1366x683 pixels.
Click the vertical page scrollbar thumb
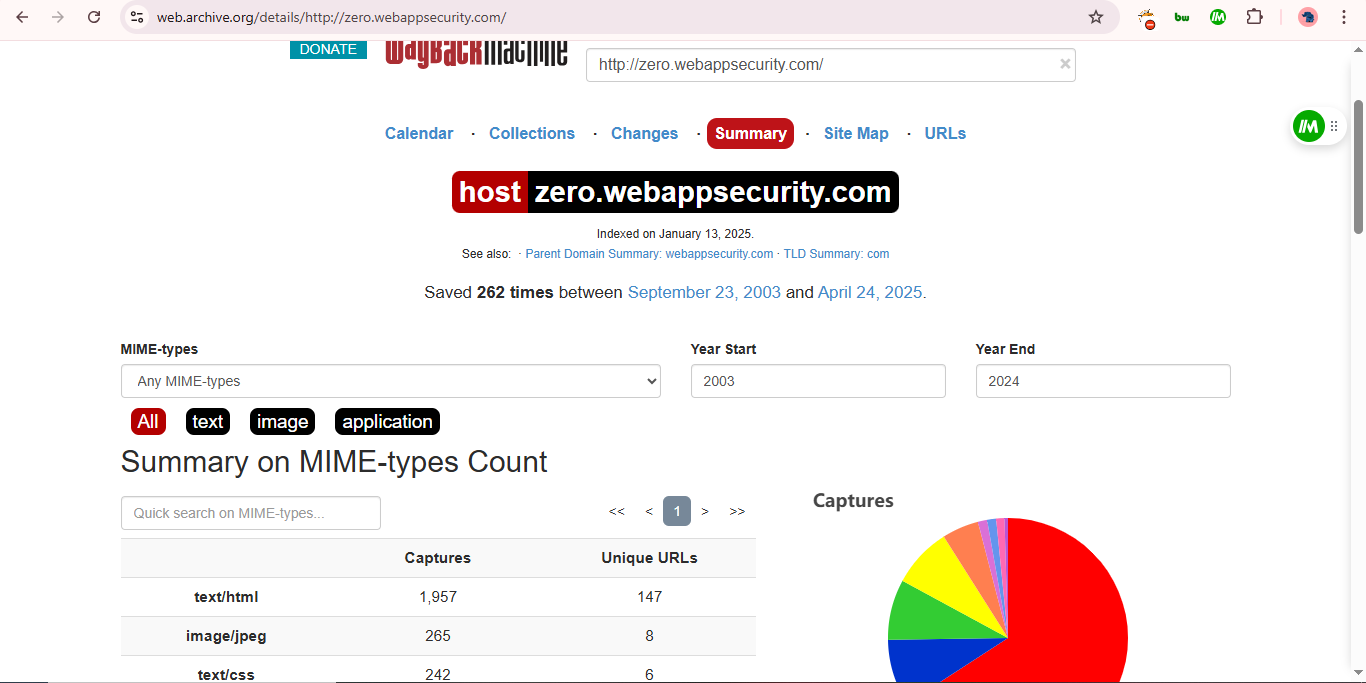[1358, 167]
